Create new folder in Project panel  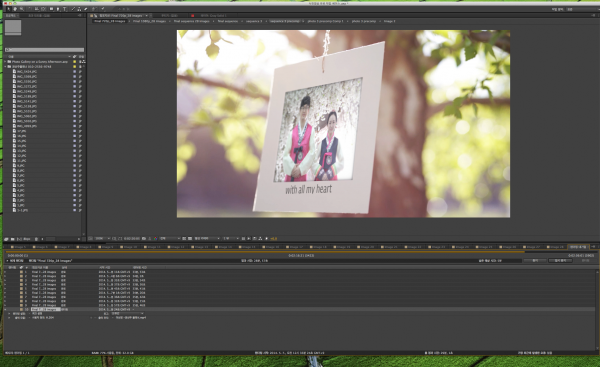(13, 239)
